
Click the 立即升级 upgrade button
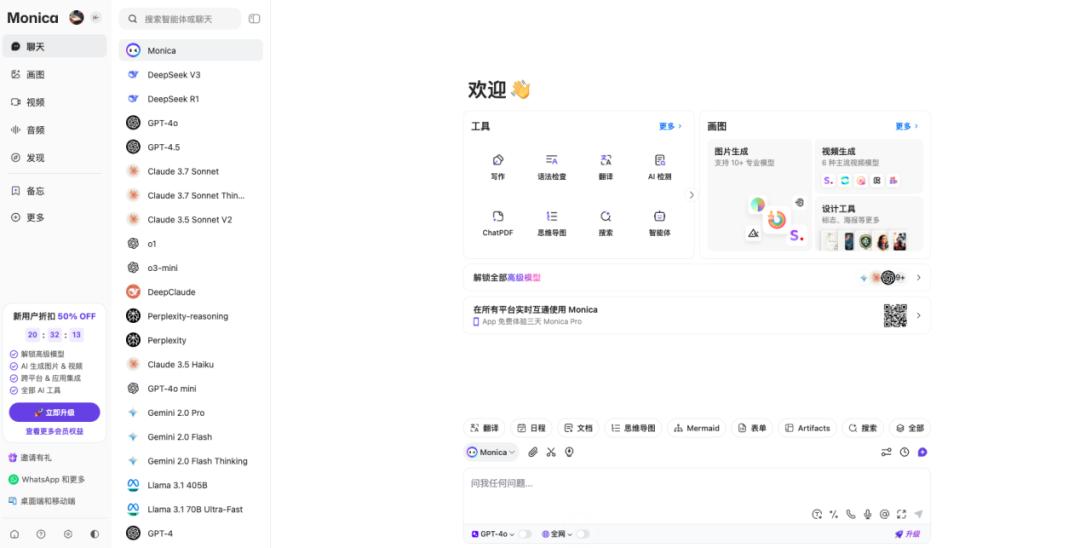pyautogui.click(x=54, y=412)
